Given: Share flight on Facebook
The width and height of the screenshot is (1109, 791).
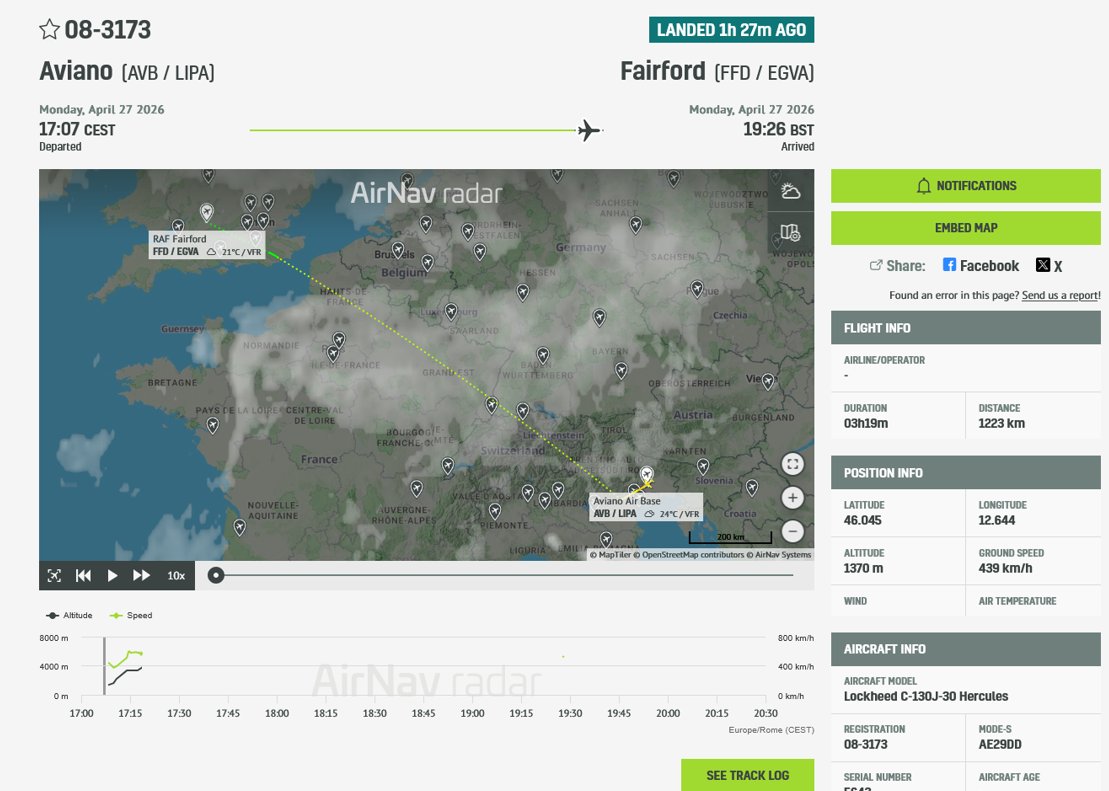Looking at the screenshot, I should [981, 266].
